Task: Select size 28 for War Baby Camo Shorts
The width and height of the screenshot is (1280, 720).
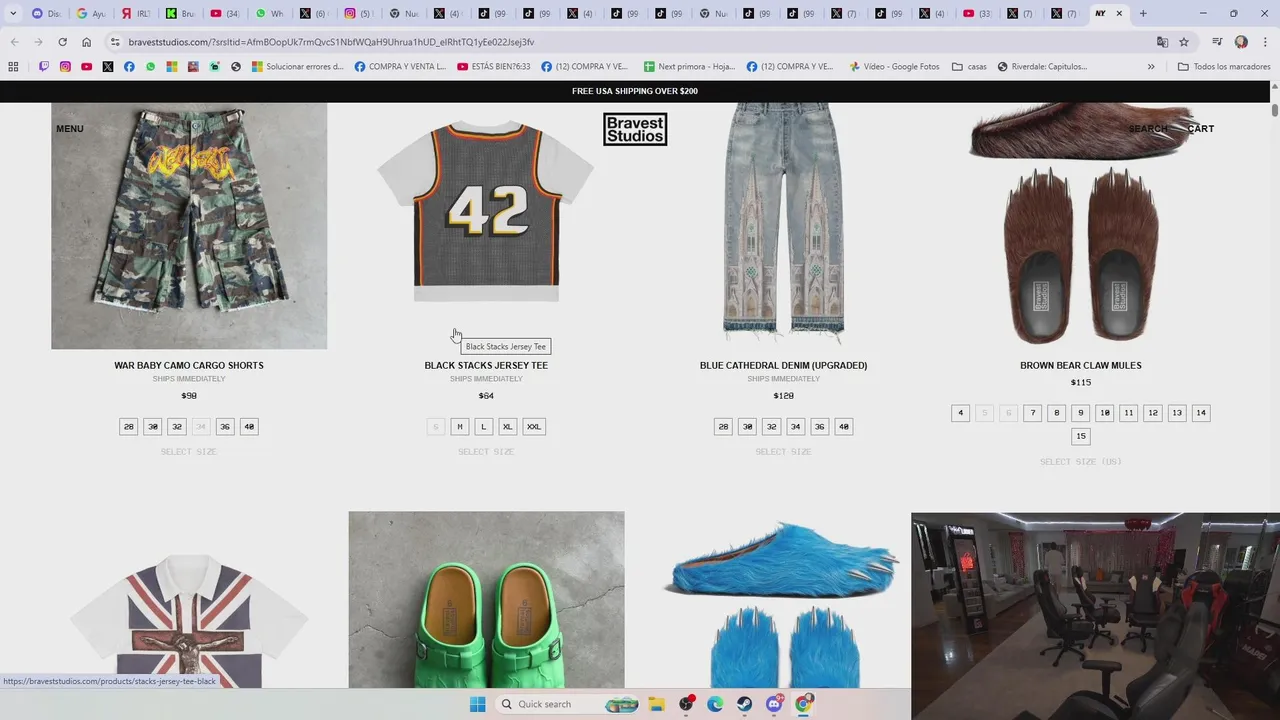Action: [128, 427]
